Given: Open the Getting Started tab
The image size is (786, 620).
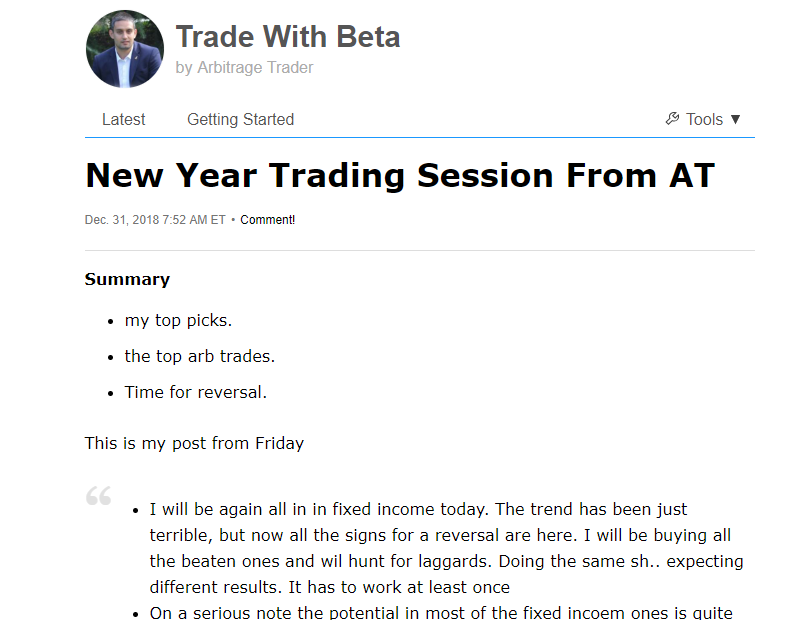Looking at the screenshot, I should [240, 119].
